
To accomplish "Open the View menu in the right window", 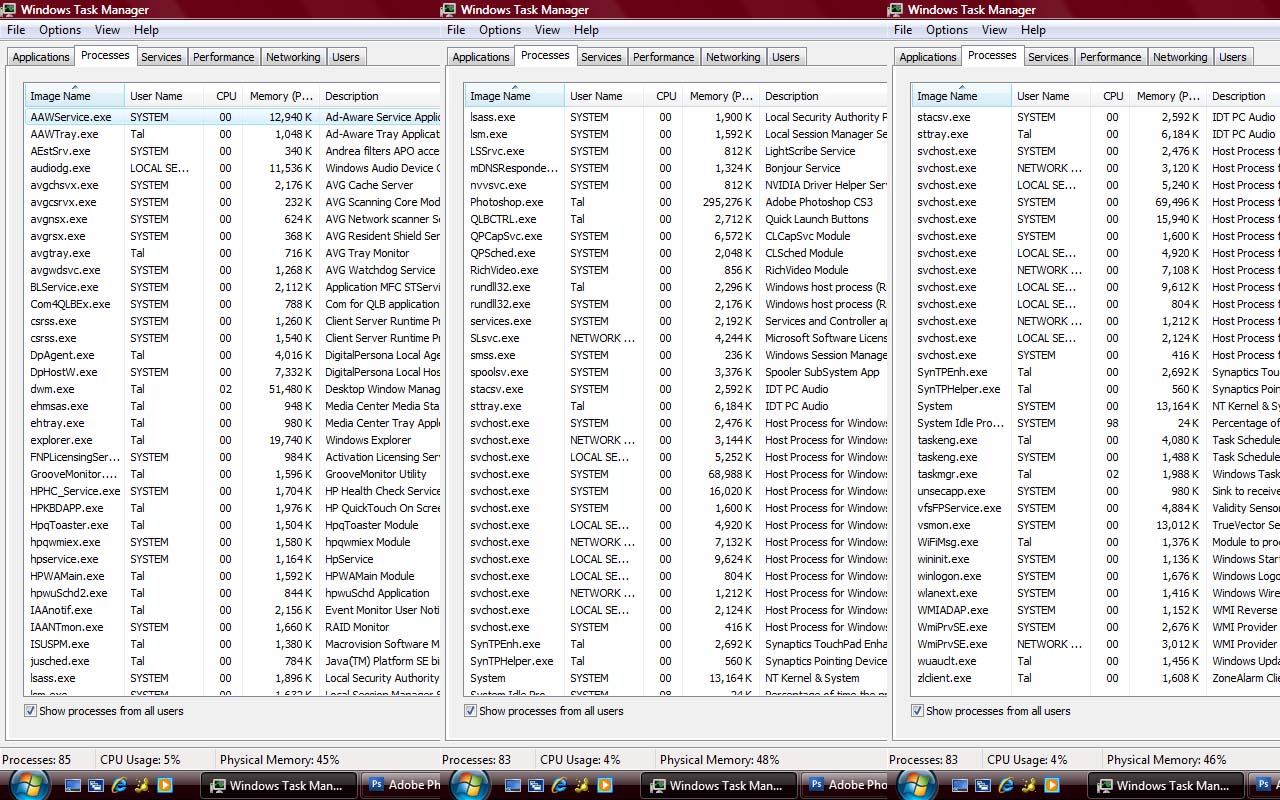I will pos(994,30).
